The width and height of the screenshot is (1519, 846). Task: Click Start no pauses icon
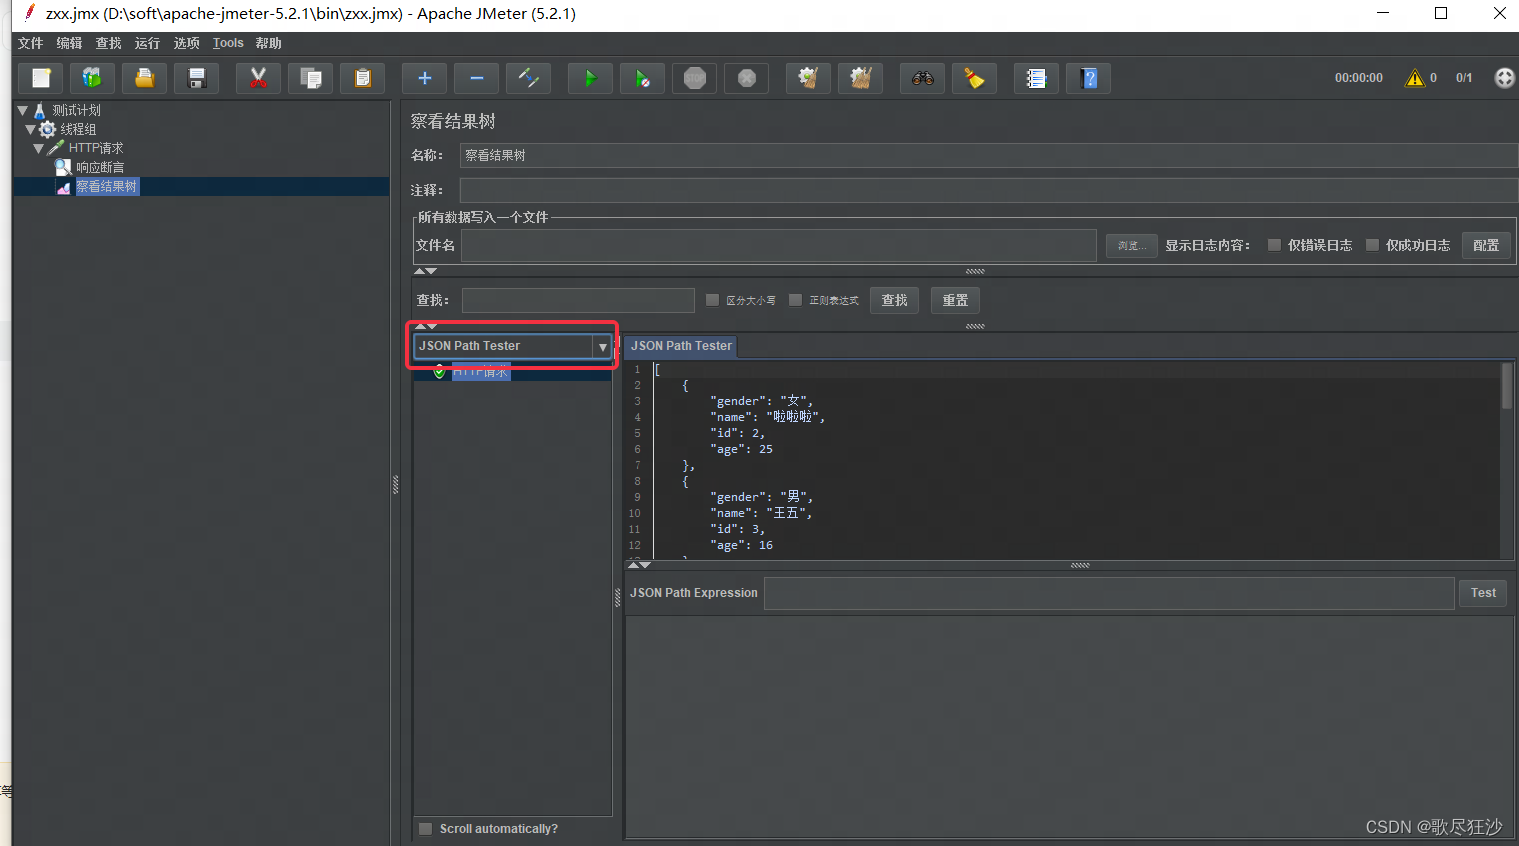(642, 78)
